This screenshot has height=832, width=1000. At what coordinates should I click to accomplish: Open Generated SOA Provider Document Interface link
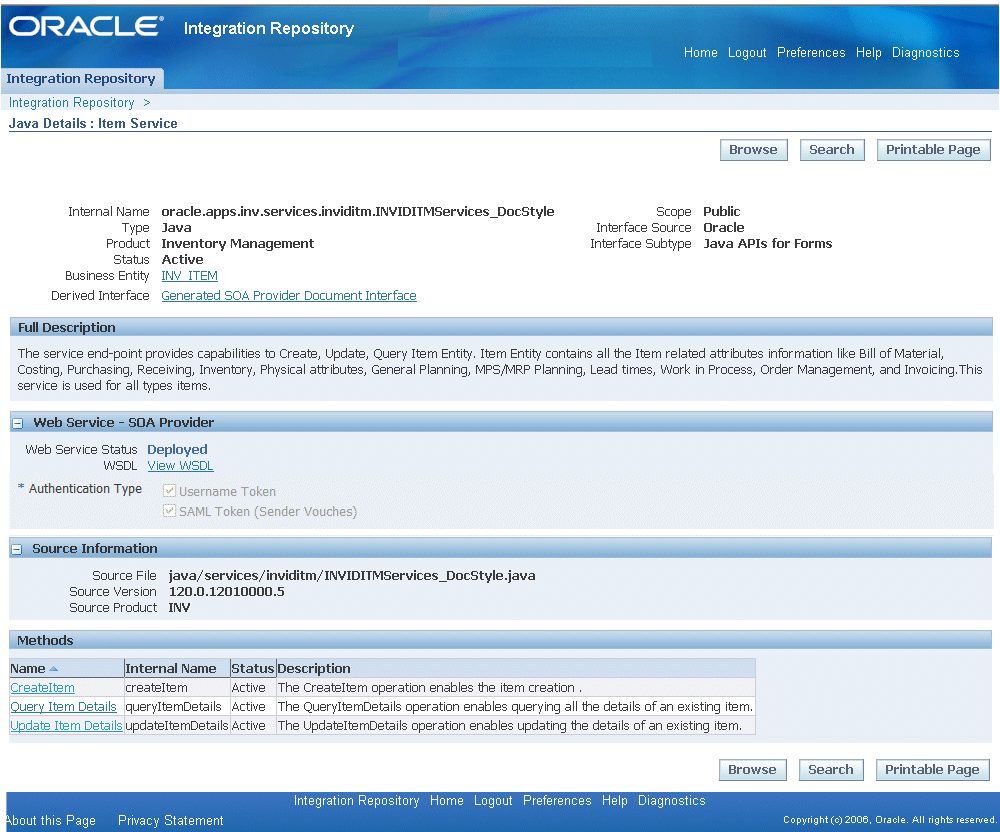(x=289, y=296)
